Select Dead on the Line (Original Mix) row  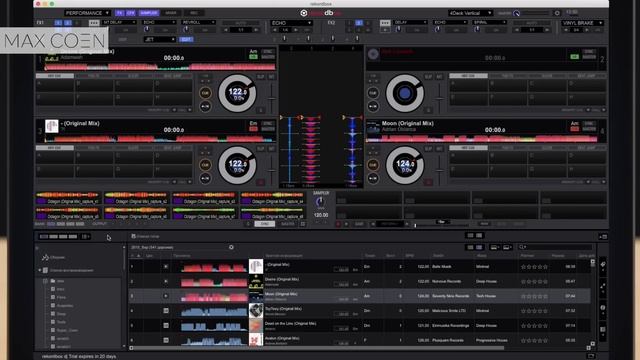[x=360, y=326]
